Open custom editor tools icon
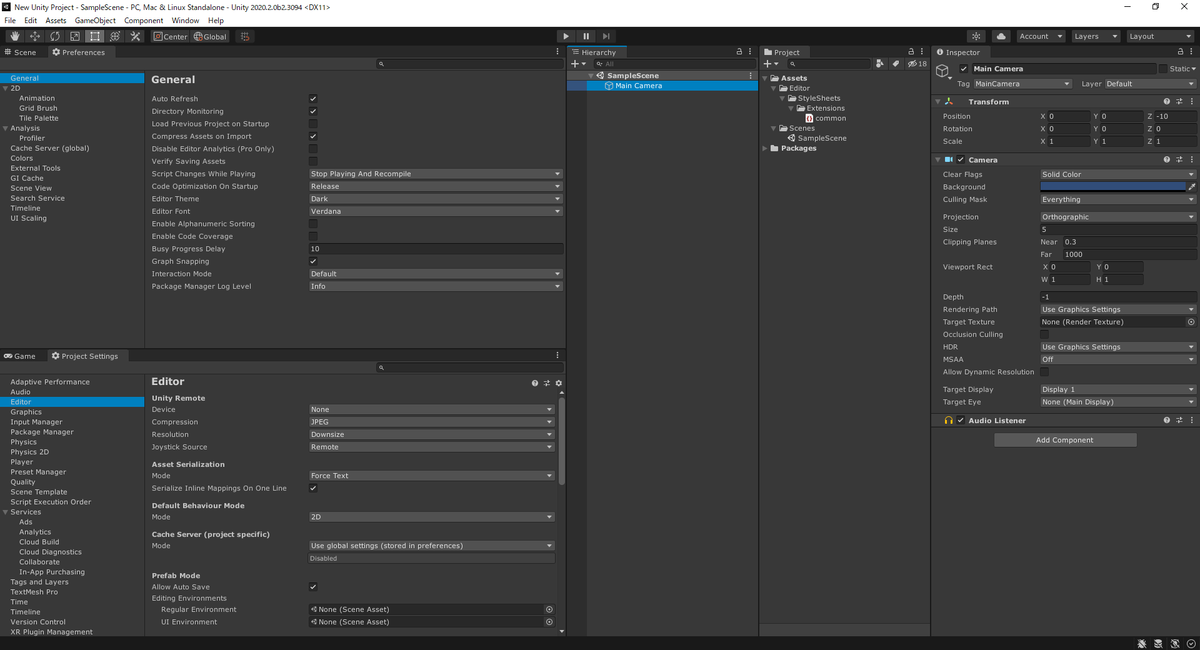The height and width of the screenshot is (650, 1200). (135, 36)
